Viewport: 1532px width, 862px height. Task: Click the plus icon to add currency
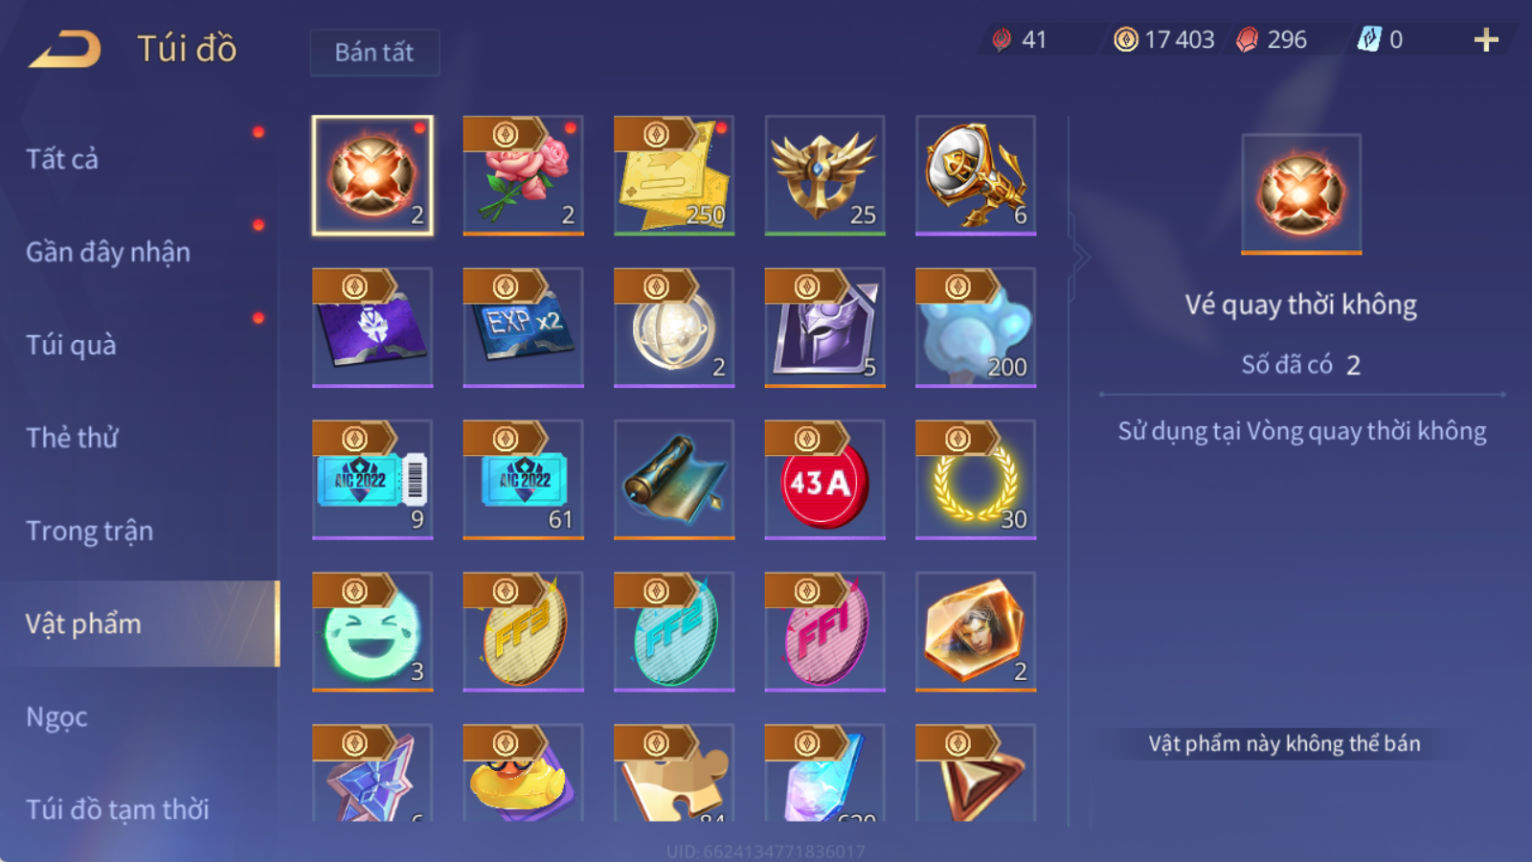(x=1486, y=40)
